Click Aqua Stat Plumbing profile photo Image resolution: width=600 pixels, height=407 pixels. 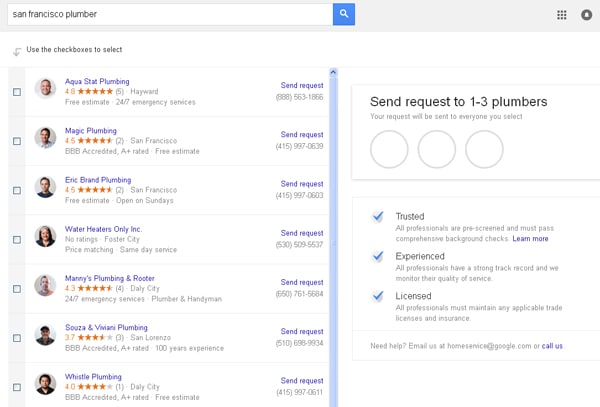[x=45, y=89]
